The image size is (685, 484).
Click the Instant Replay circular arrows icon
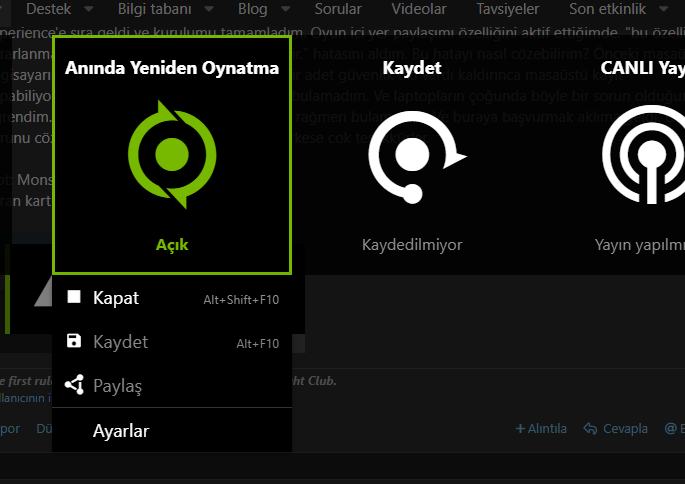(x=172, y=155)
